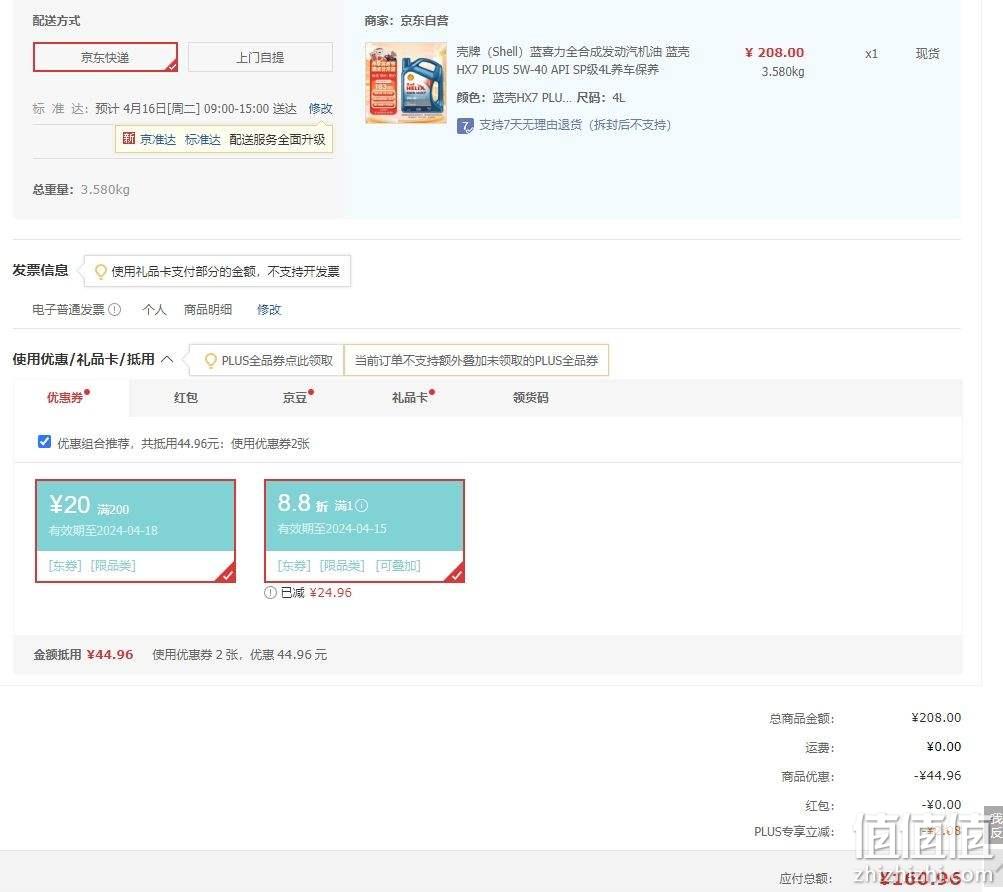
Task: Click the ¥208.00 product price
Action: pos(774,52)
